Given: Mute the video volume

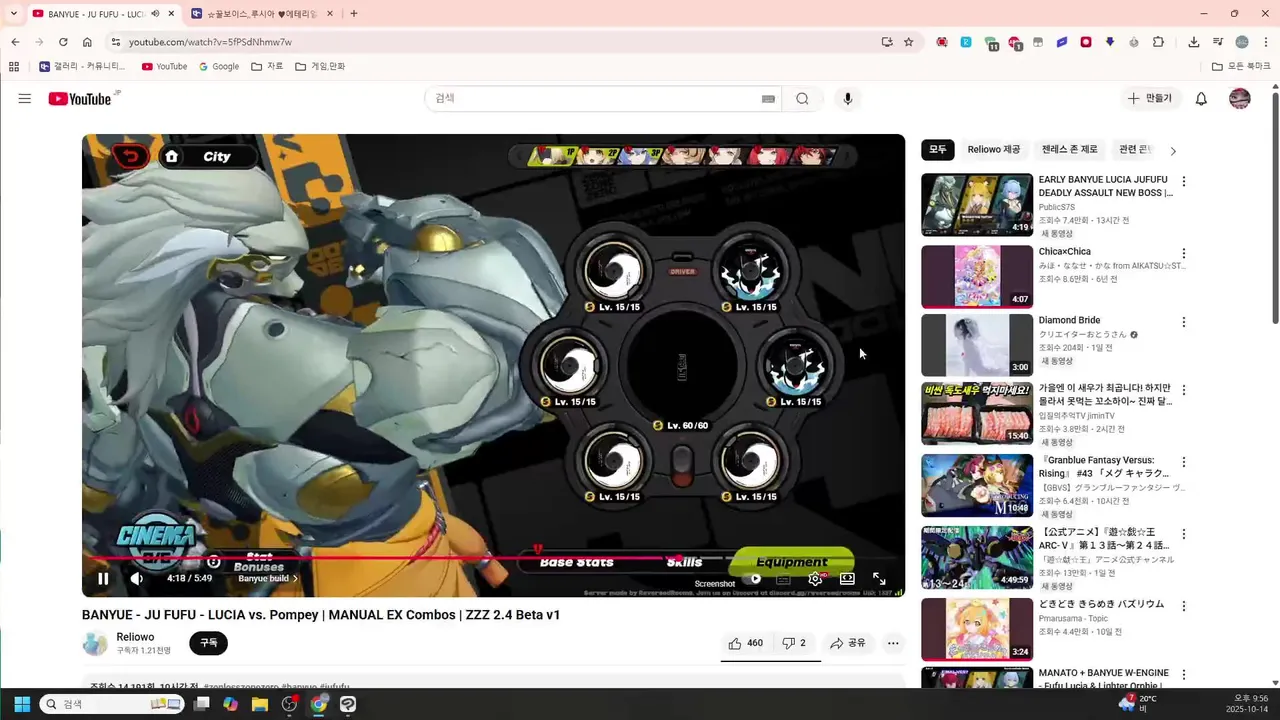Looking at the screenshot, I should [x=137, y=578].
